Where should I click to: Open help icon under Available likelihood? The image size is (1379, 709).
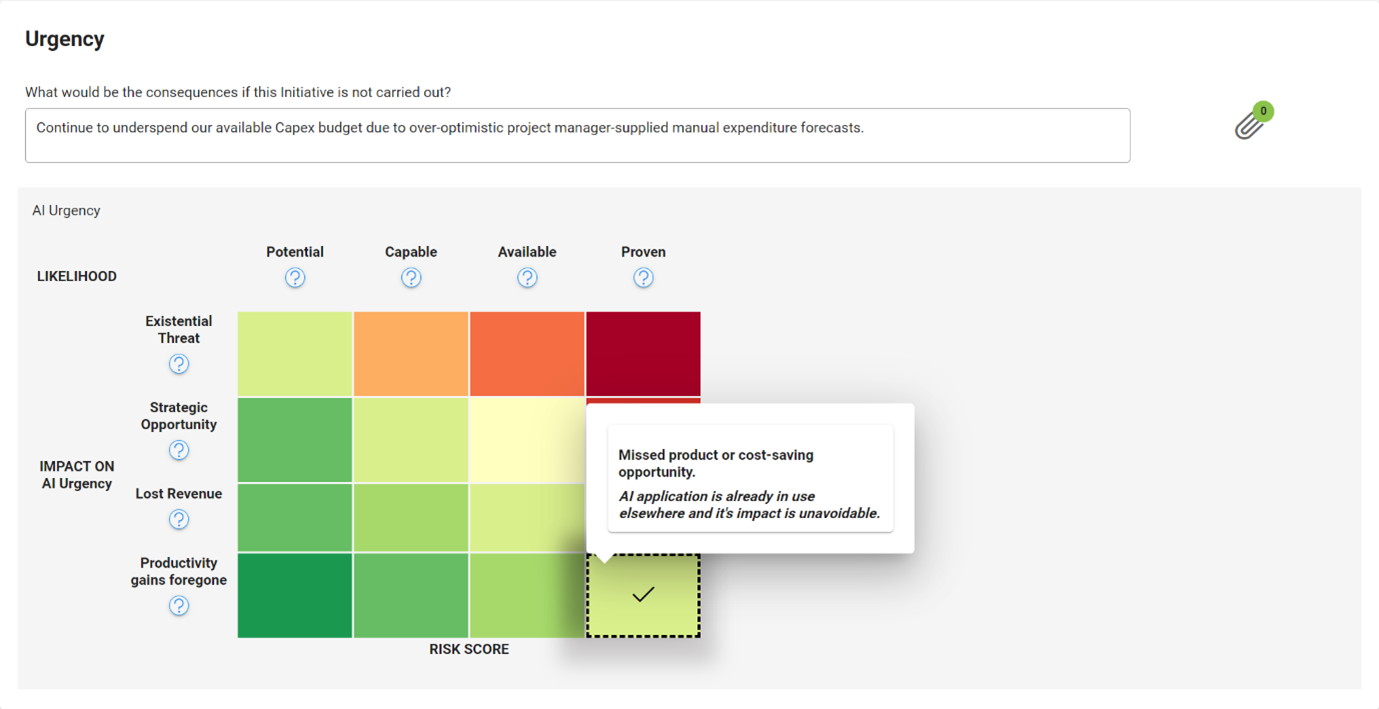point(527,278)
